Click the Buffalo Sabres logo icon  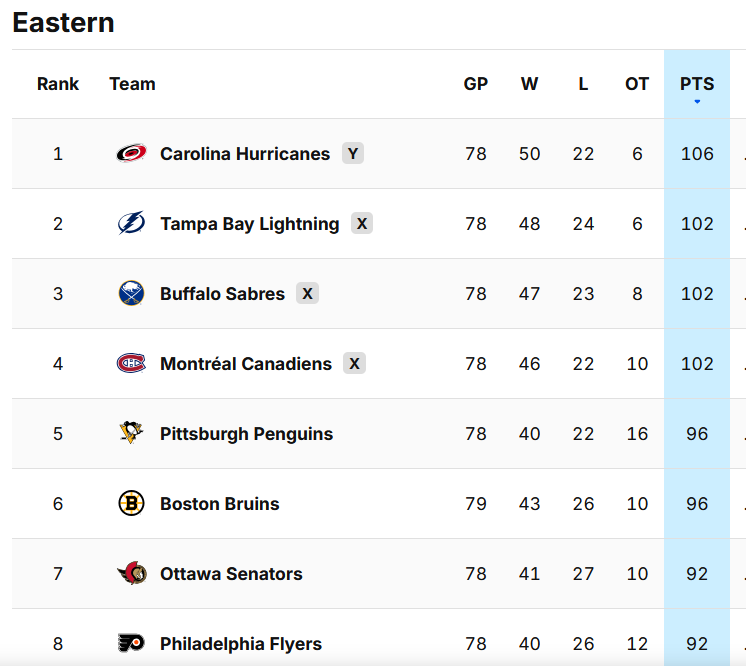click(131, 294)
